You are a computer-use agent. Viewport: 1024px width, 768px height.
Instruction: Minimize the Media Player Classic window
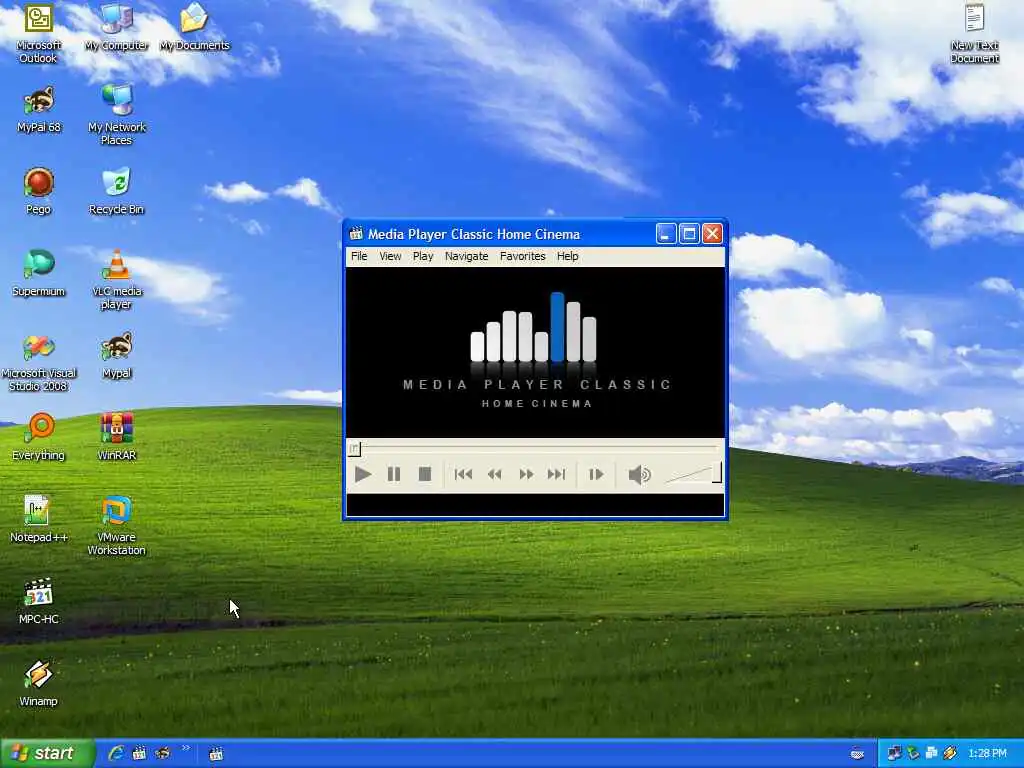click(665, 234)
